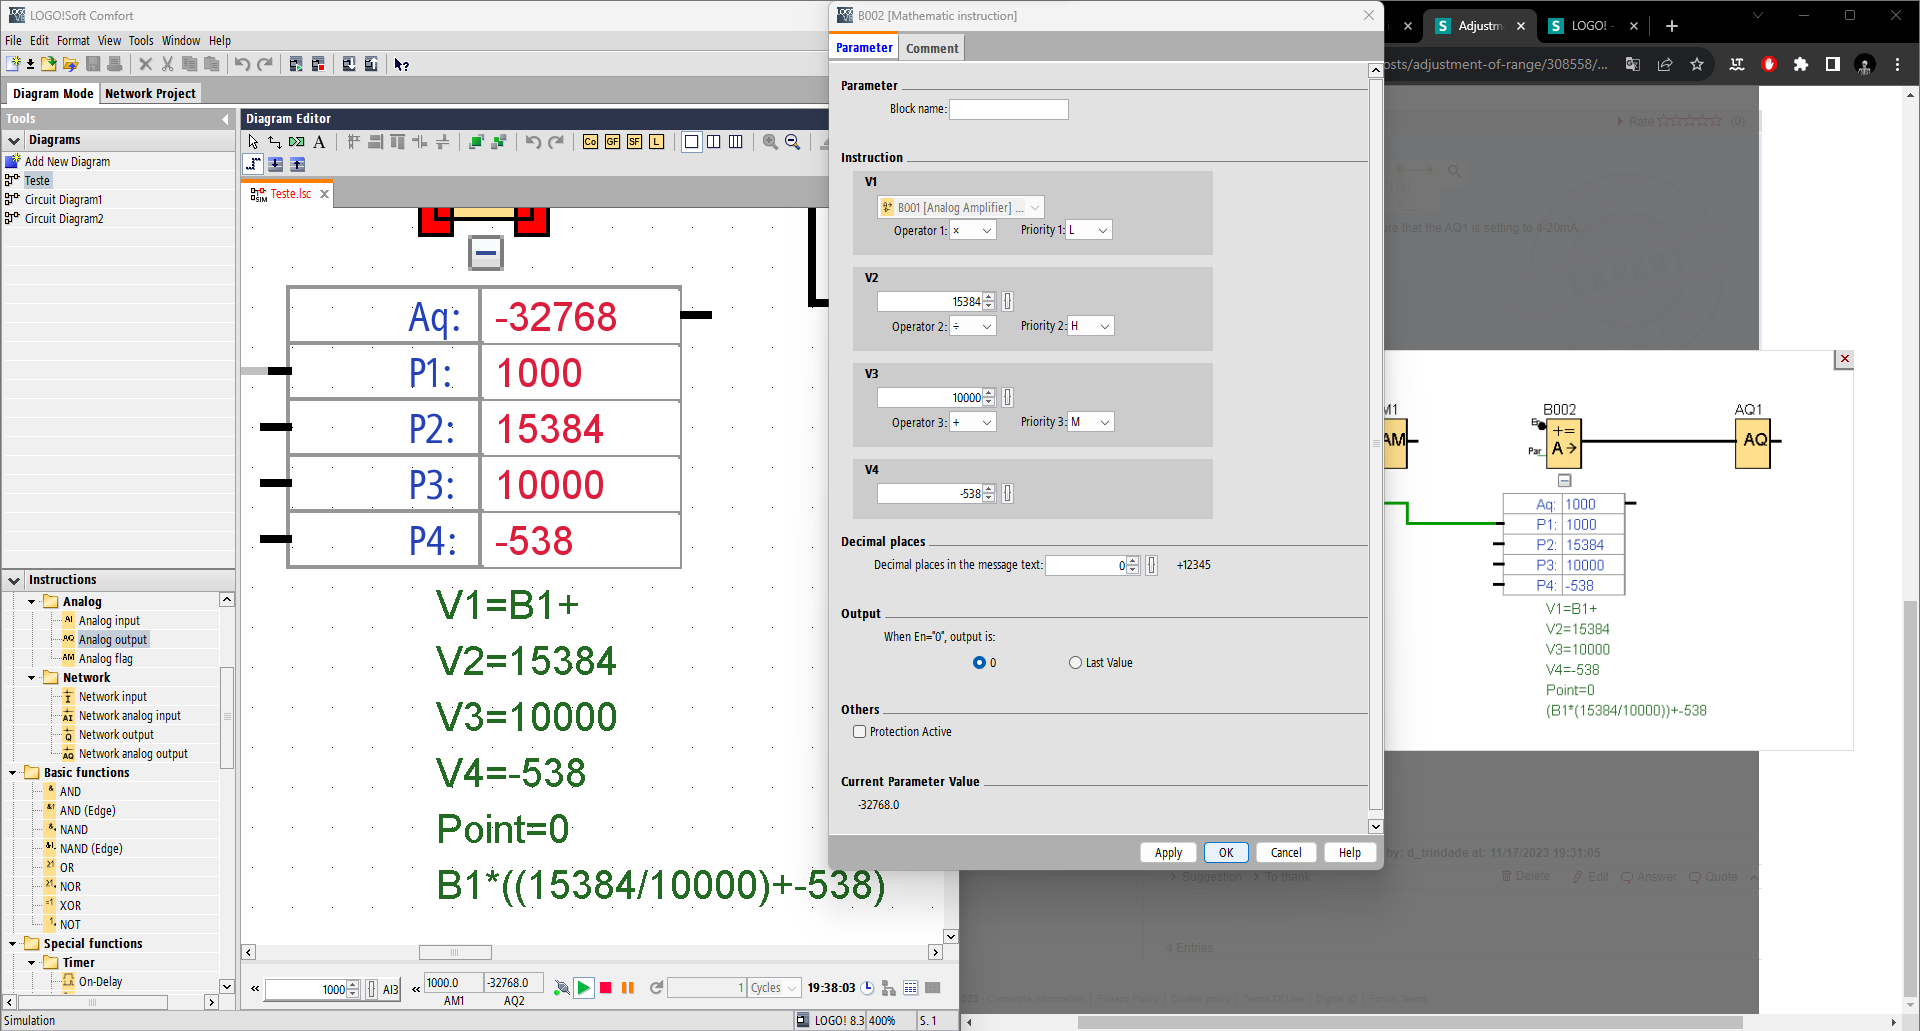
Task: Open the File menu
Action: (x=13, y=41)
